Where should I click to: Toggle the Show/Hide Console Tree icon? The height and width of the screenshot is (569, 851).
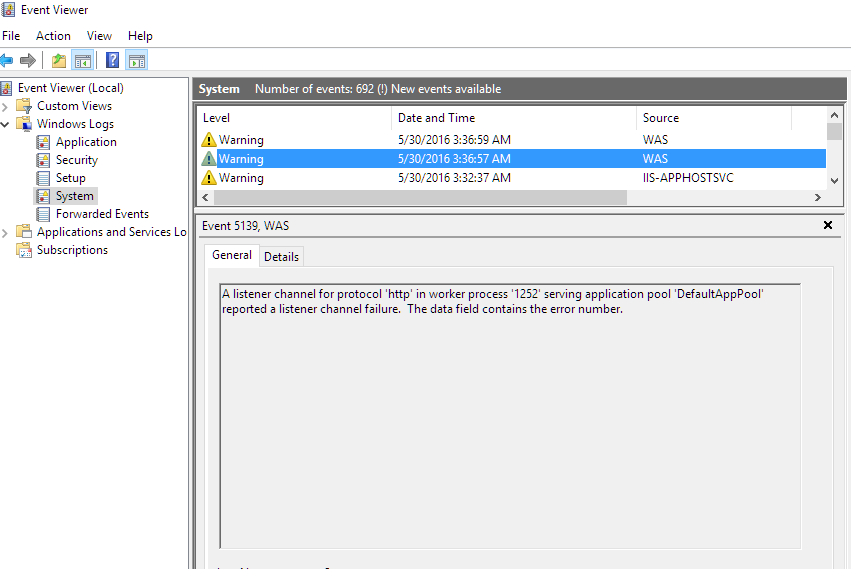pos(82,61)
